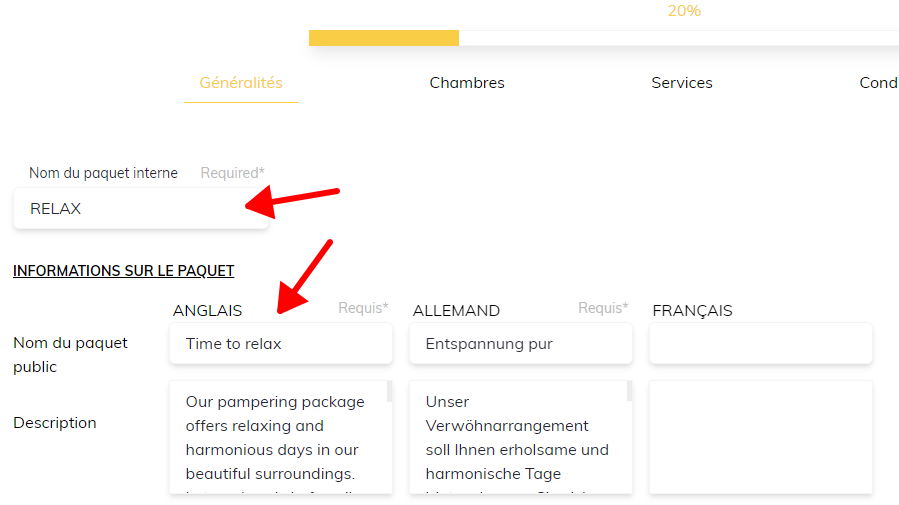Focus the English public name 'Time to relax'
This screenshot has height=505, width=899.
click(x=281, y=344)
